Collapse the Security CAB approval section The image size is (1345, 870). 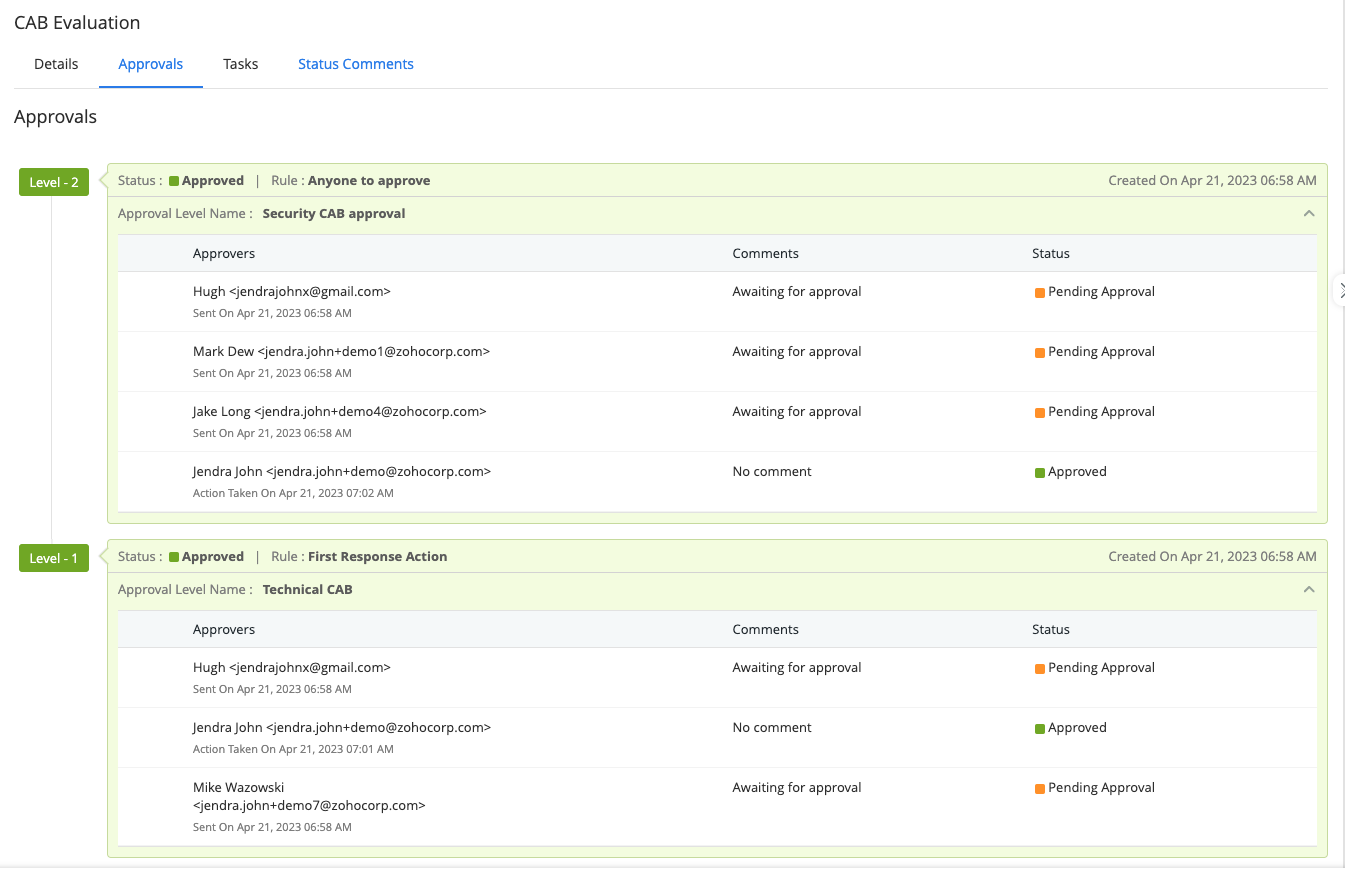coord(1309,213)
